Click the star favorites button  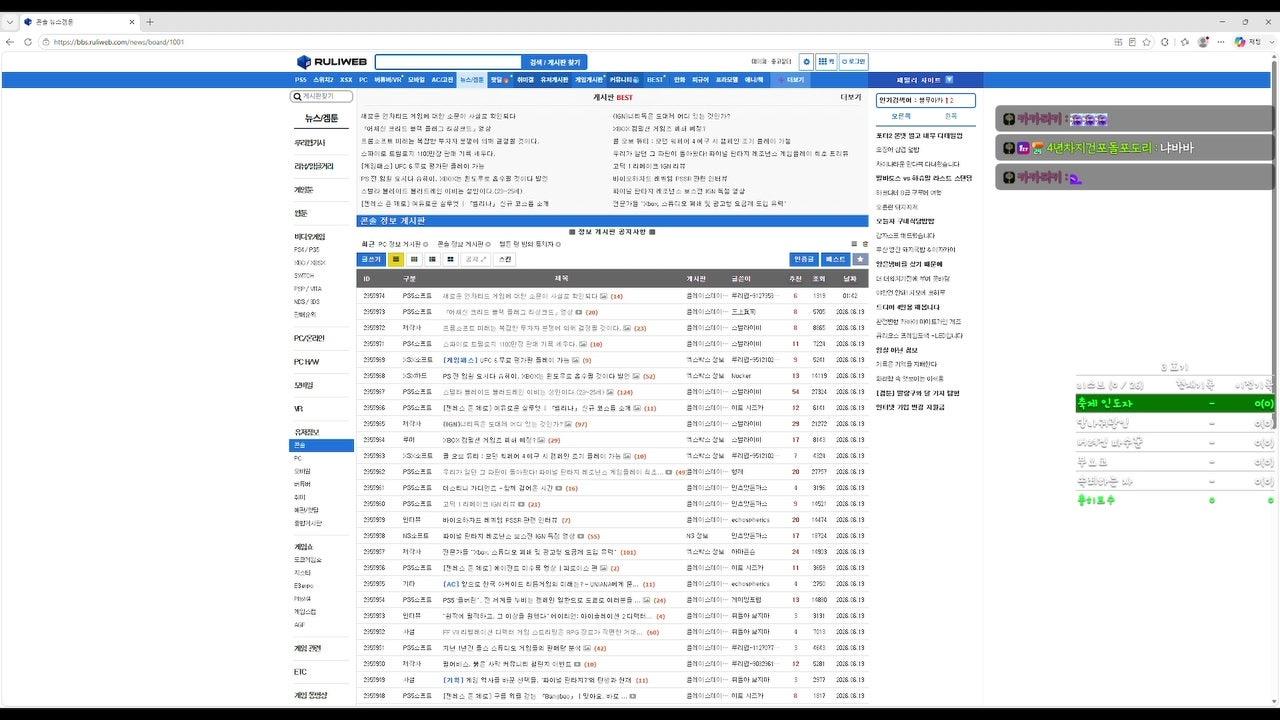click(x=860, y=259)
